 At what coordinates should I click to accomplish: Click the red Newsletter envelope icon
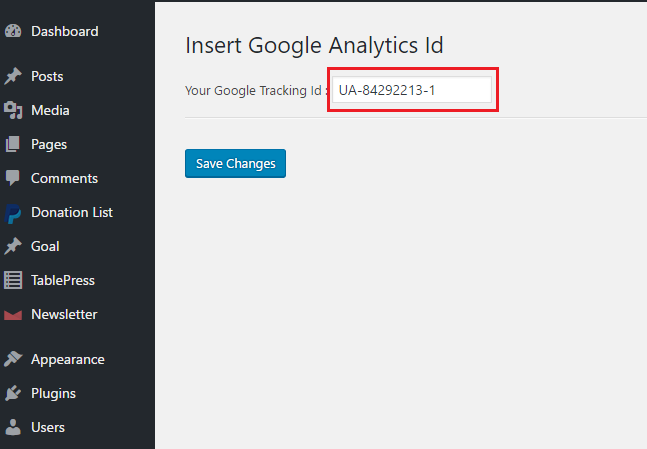click(13, 315)
